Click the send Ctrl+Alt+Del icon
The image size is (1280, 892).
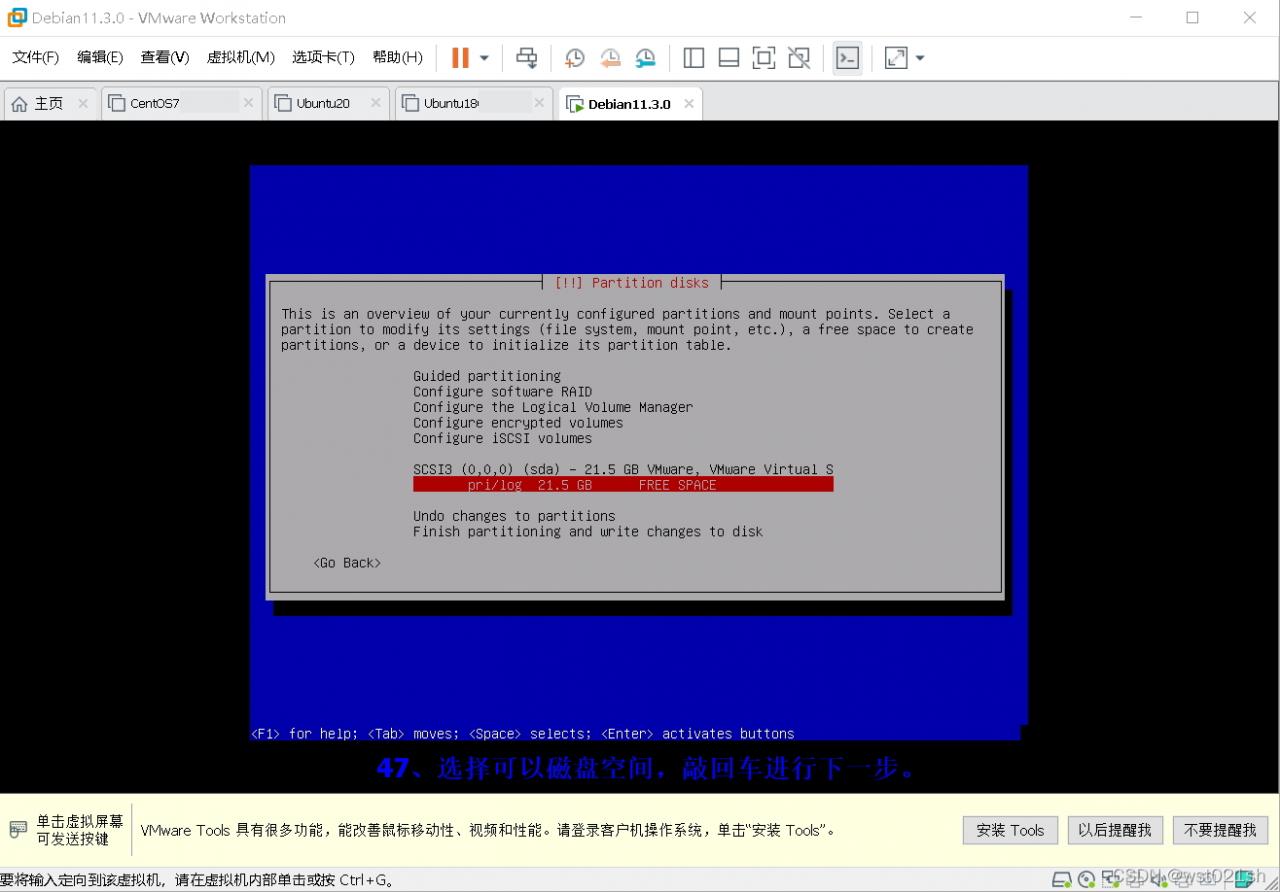pos(526,58)
